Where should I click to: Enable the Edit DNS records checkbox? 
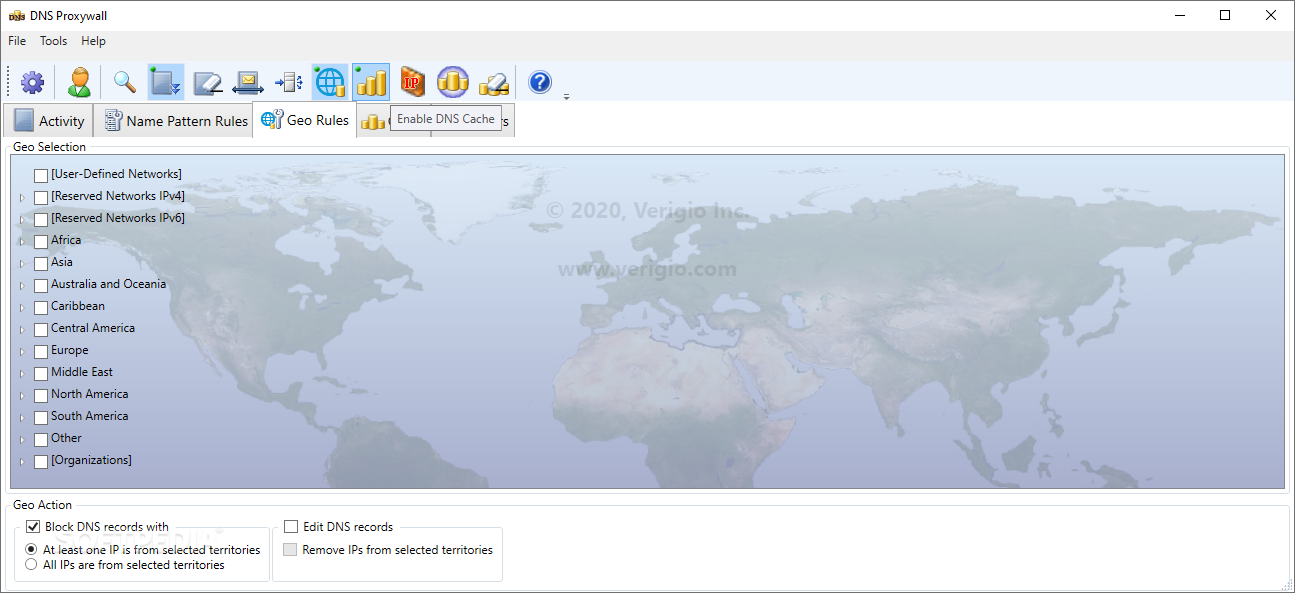(291, 527)
